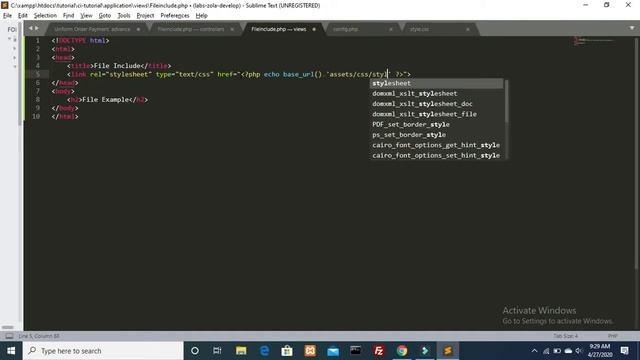Image resolution: width=640 pixels, height=360 pixels.
Task: Close the config.php tab
Action: coord(391,29)
